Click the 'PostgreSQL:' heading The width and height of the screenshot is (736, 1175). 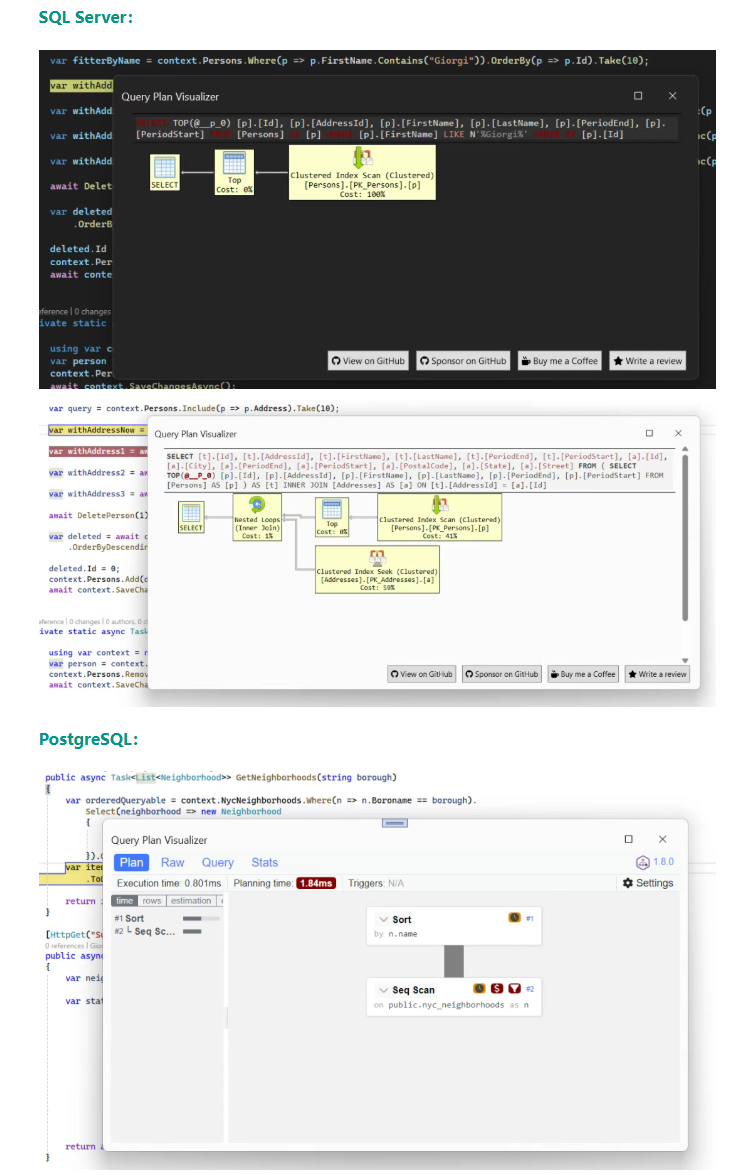click(88, 739)
